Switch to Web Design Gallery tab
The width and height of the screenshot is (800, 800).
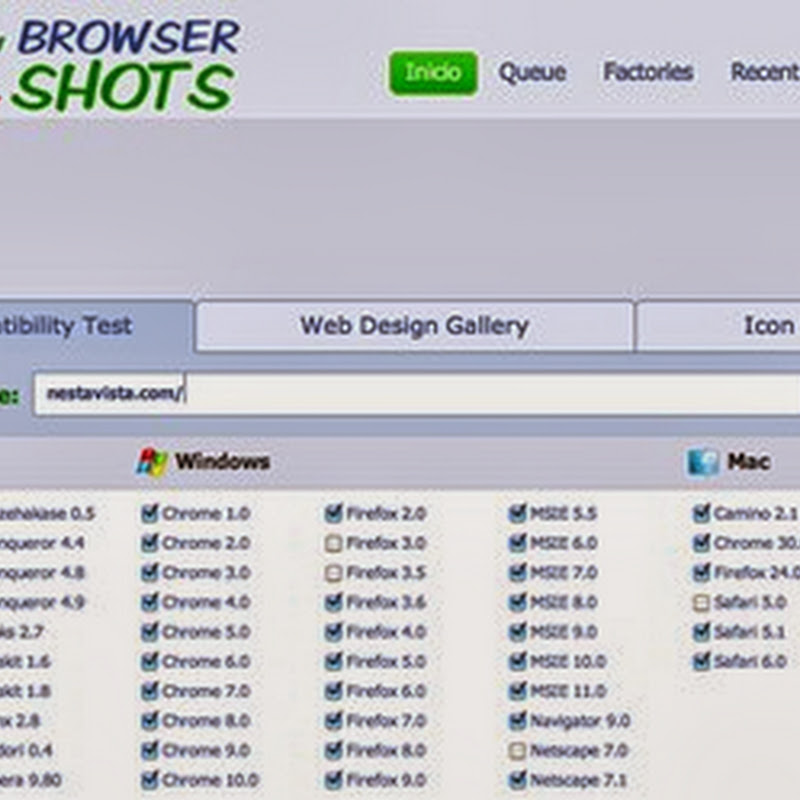414,326
